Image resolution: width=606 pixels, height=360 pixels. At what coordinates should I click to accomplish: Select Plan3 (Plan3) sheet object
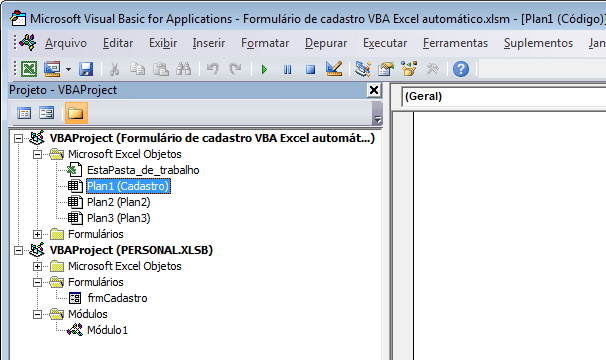118,218
